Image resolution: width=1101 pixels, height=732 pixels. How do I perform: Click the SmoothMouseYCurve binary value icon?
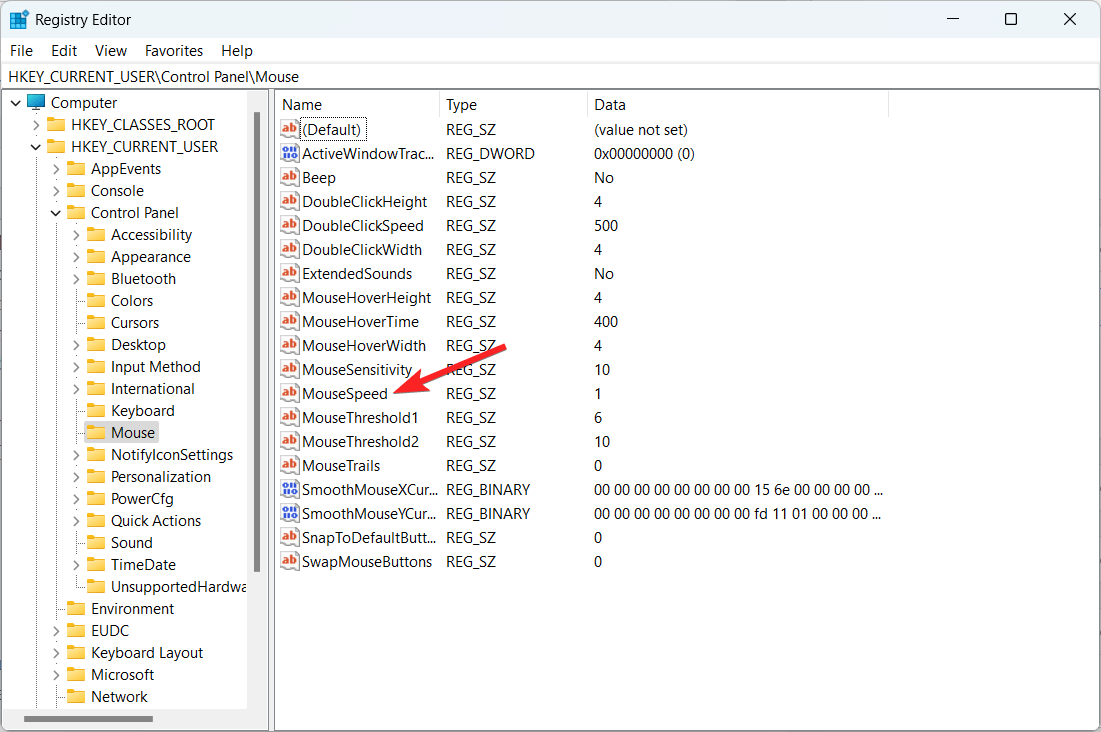pos(289,513)
